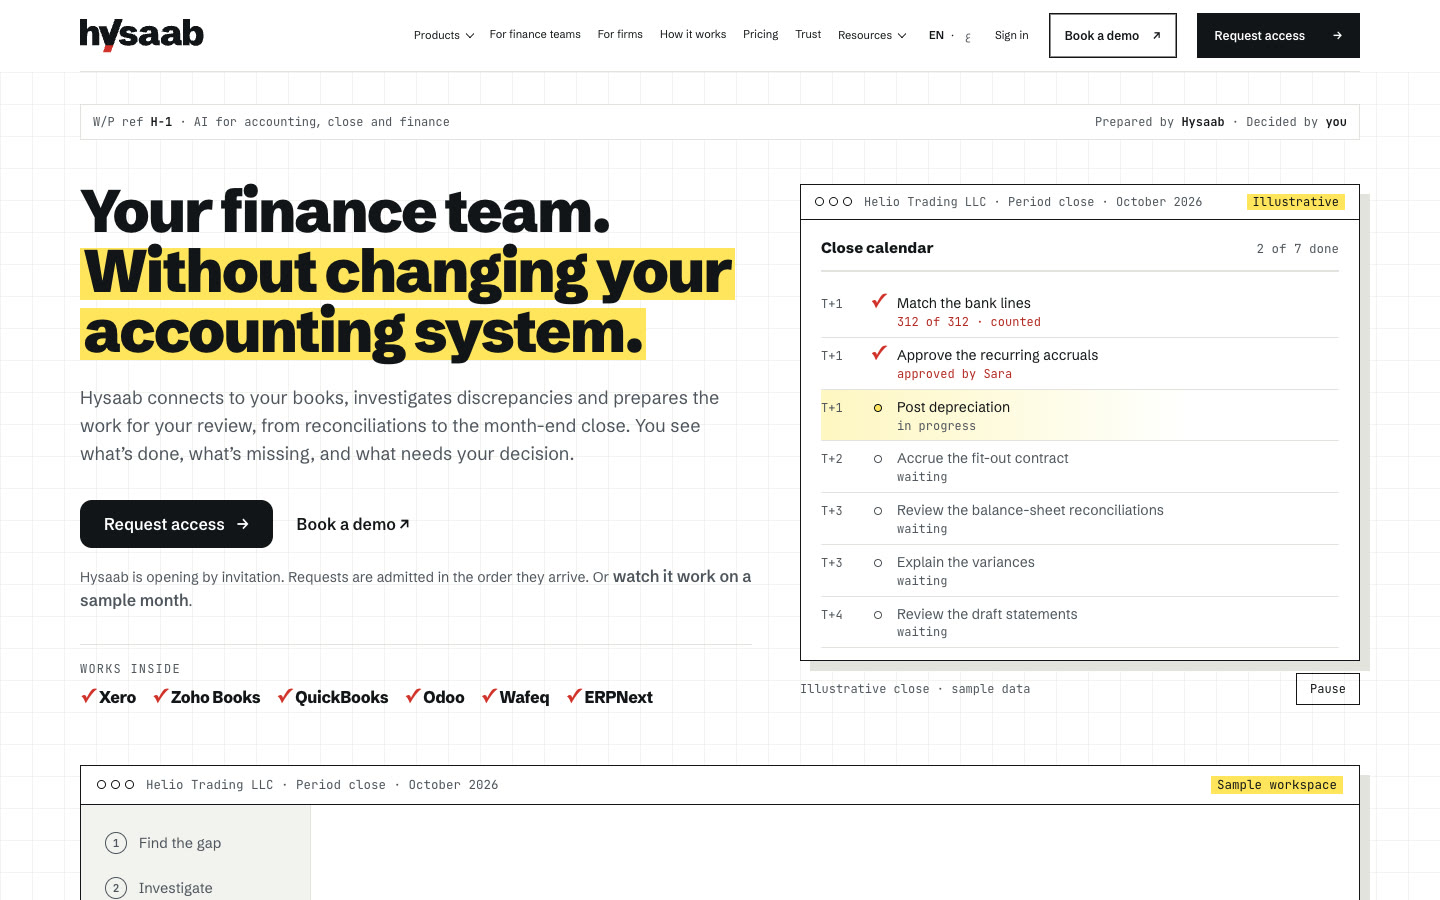Expand the Products dropdown menu
The height and width of the screenshot is (900, 1440).
click(x=444, y=35)
